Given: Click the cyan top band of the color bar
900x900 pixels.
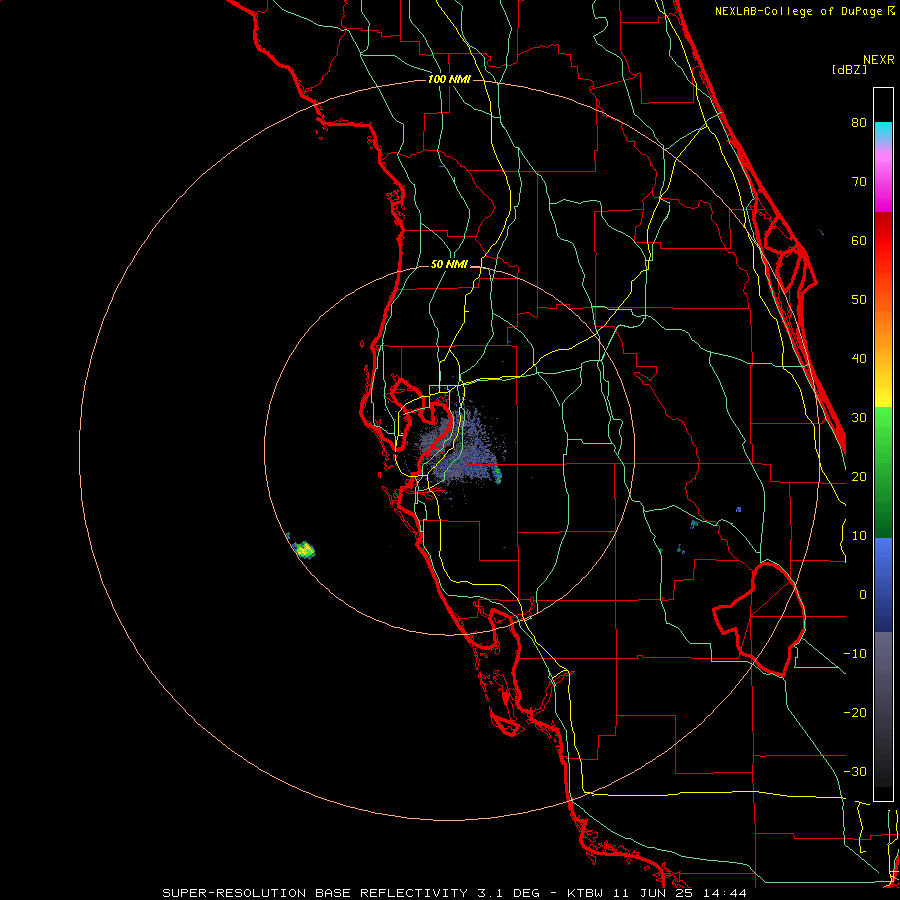Looking at the screenshot, I should (x=883, y=131).
